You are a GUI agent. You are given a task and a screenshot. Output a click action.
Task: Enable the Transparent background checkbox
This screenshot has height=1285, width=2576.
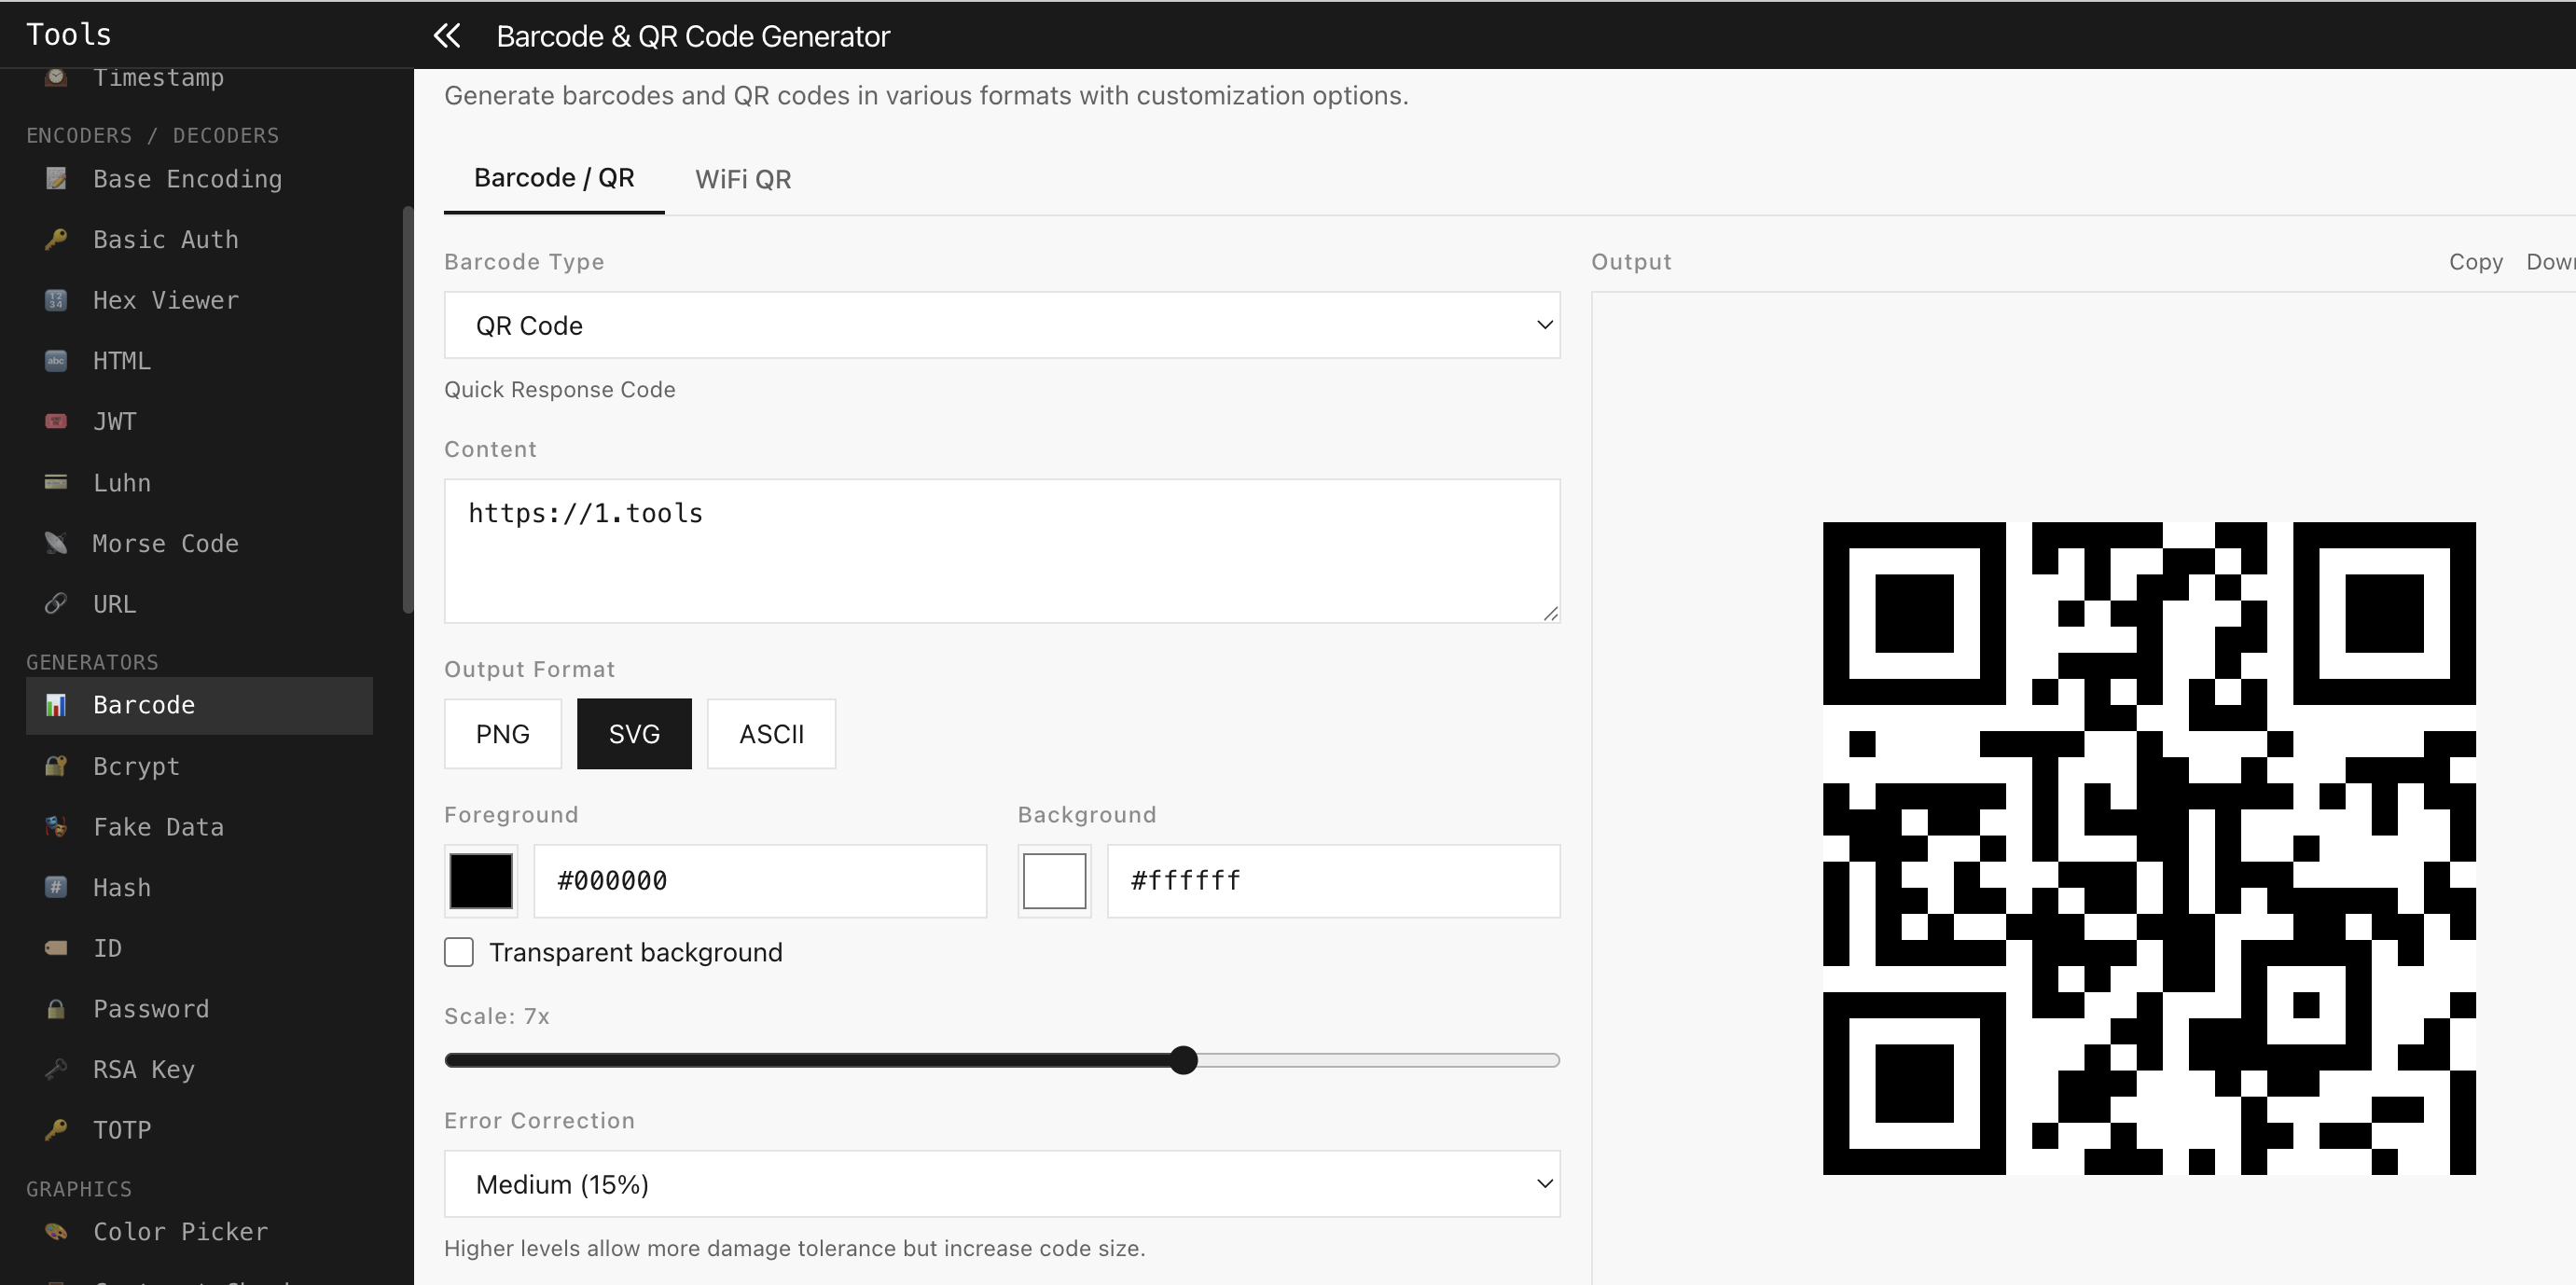[x=459, y=952]
